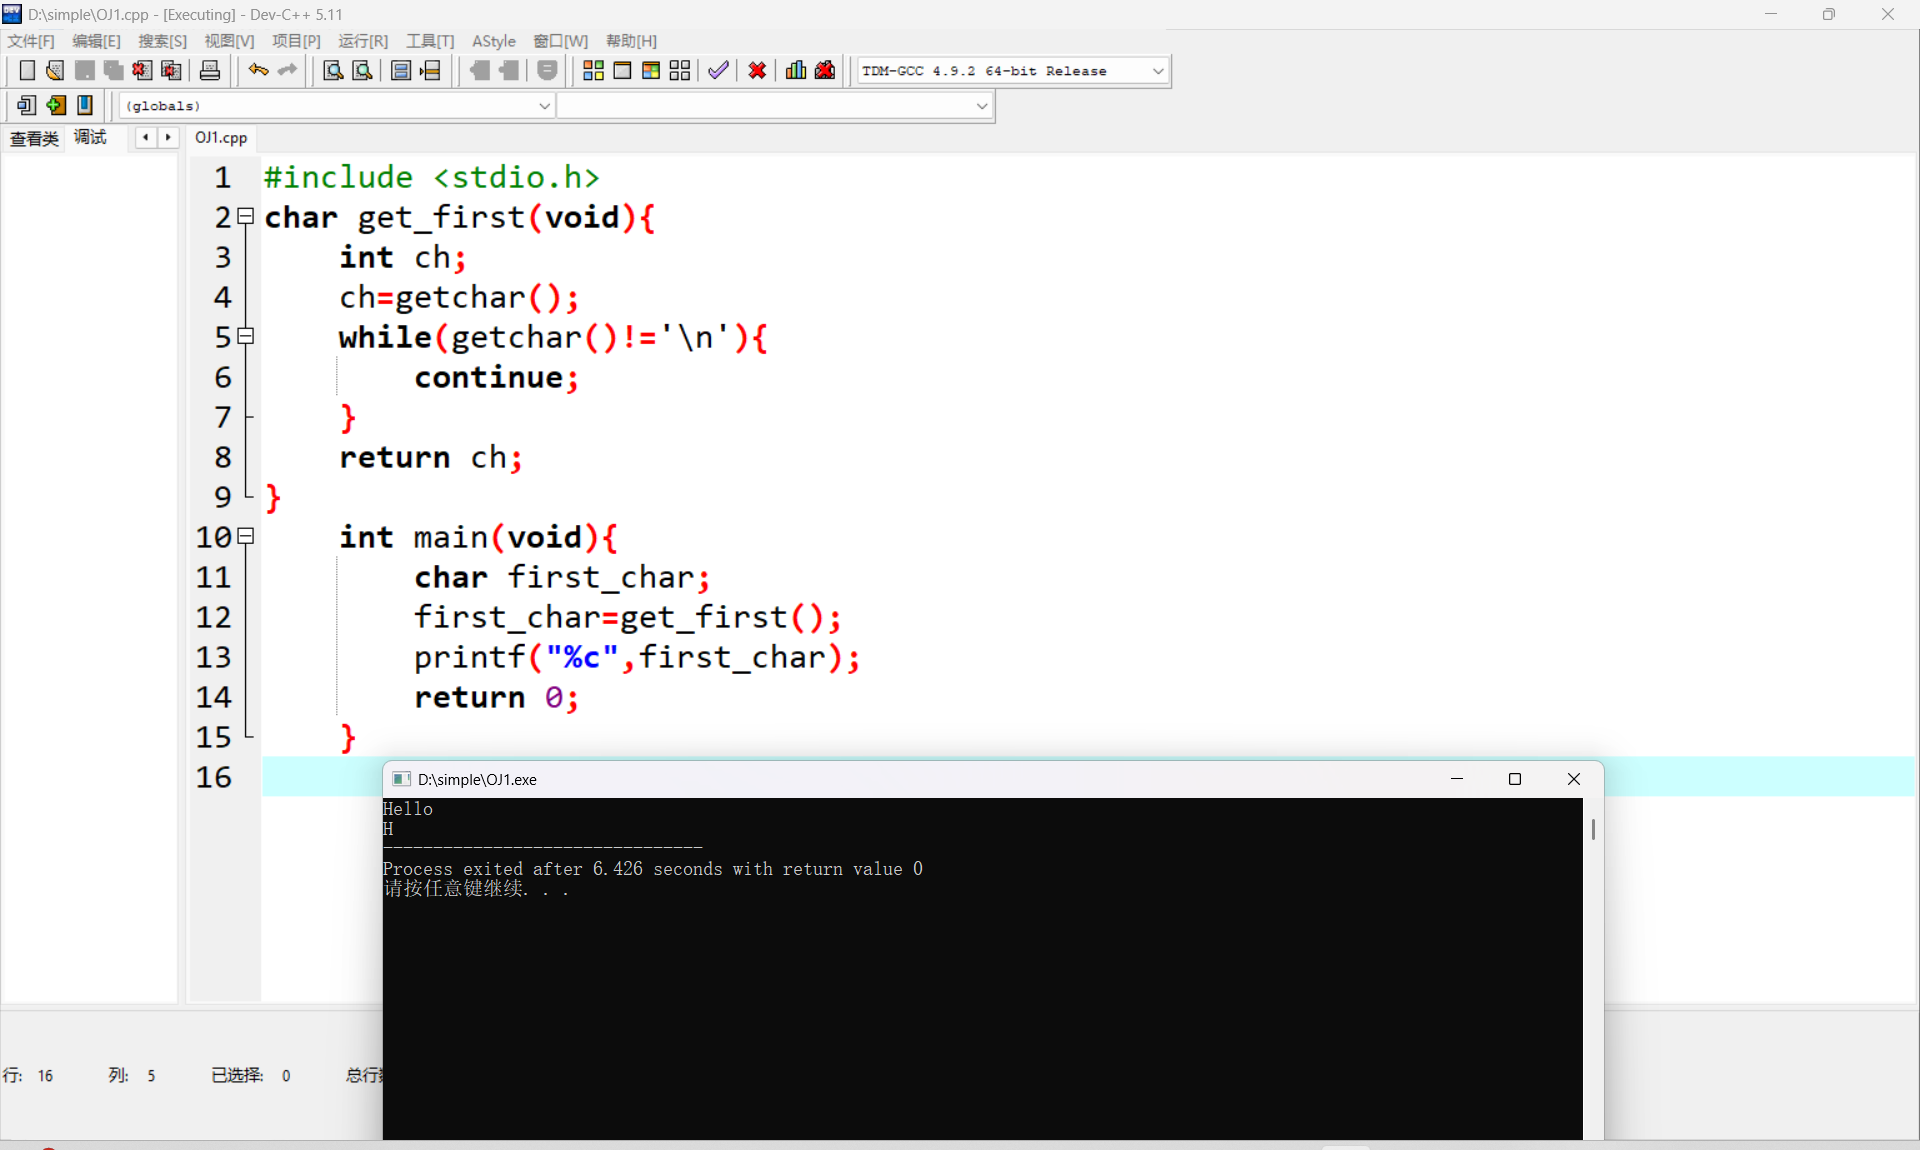Click the profiling bar chart icon
The image size is (1920, 1150).
point(796,70)
